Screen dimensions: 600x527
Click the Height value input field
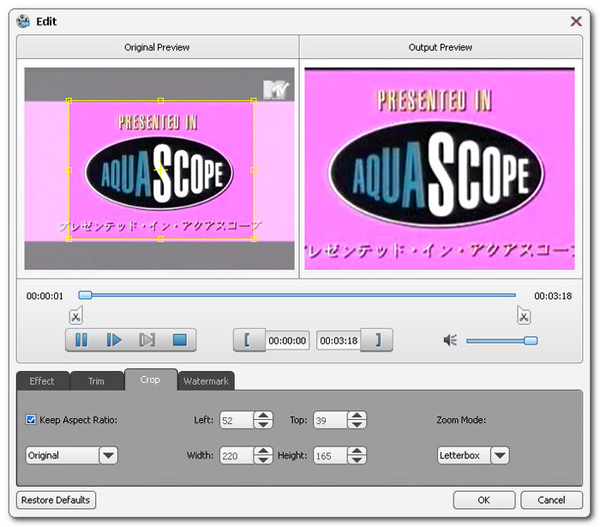pos(330,455)
